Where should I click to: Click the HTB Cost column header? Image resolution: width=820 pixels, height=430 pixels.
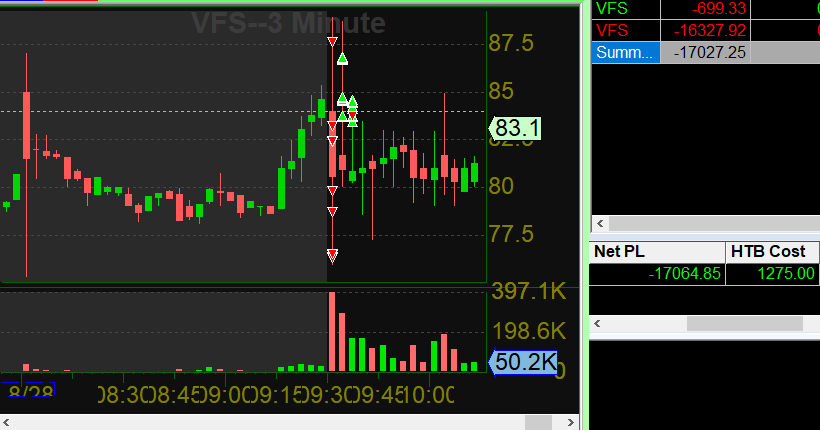click(x=772, y=252)
